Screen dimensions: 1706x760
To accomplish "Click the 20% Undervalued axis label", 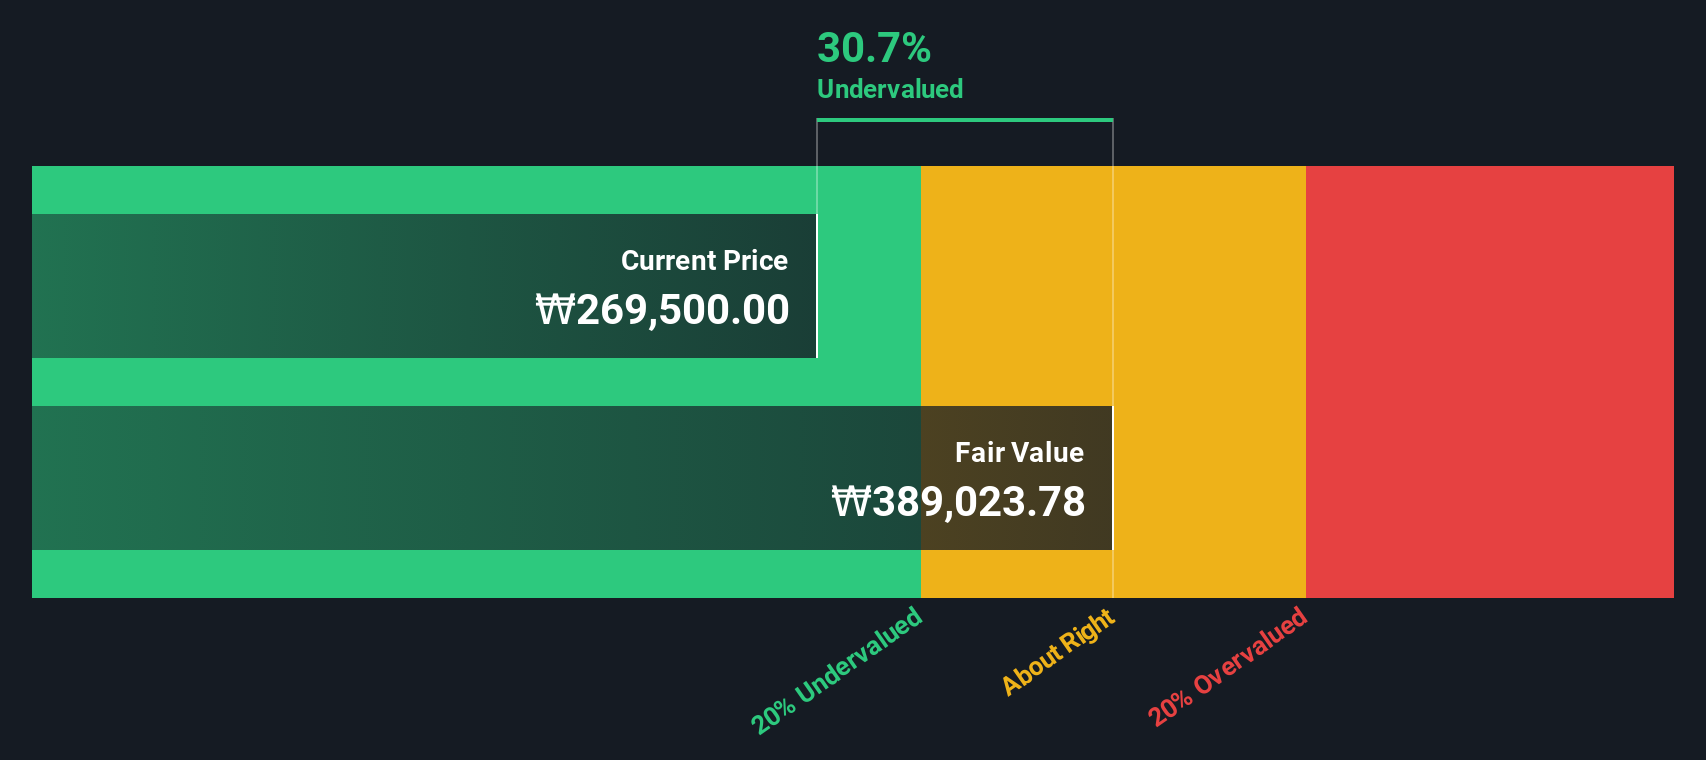I will (x=836, y=670).
